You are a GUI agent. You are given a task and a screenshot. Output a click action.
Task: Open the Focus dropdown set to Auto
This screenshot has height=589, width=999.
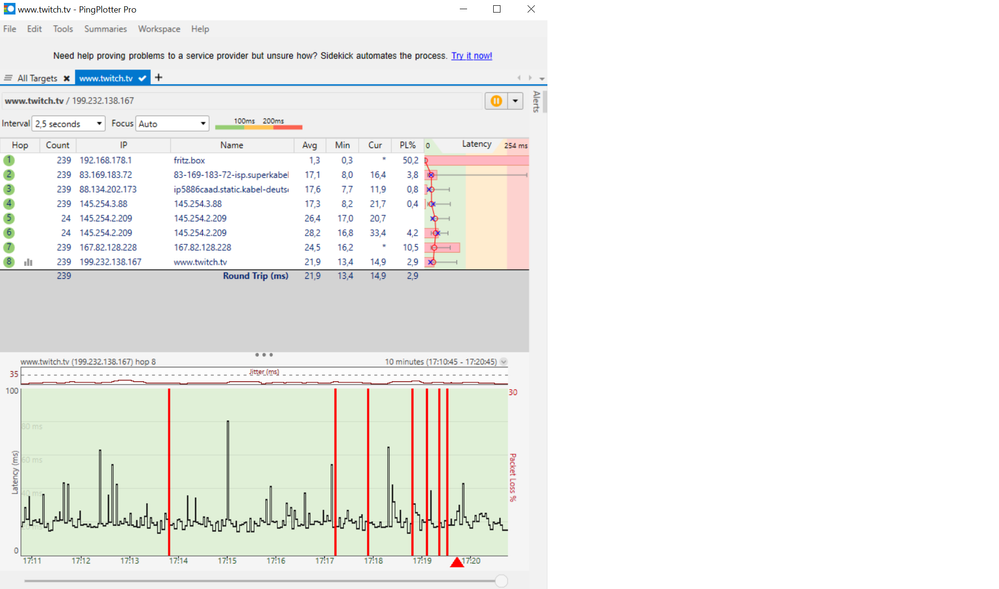172,124
